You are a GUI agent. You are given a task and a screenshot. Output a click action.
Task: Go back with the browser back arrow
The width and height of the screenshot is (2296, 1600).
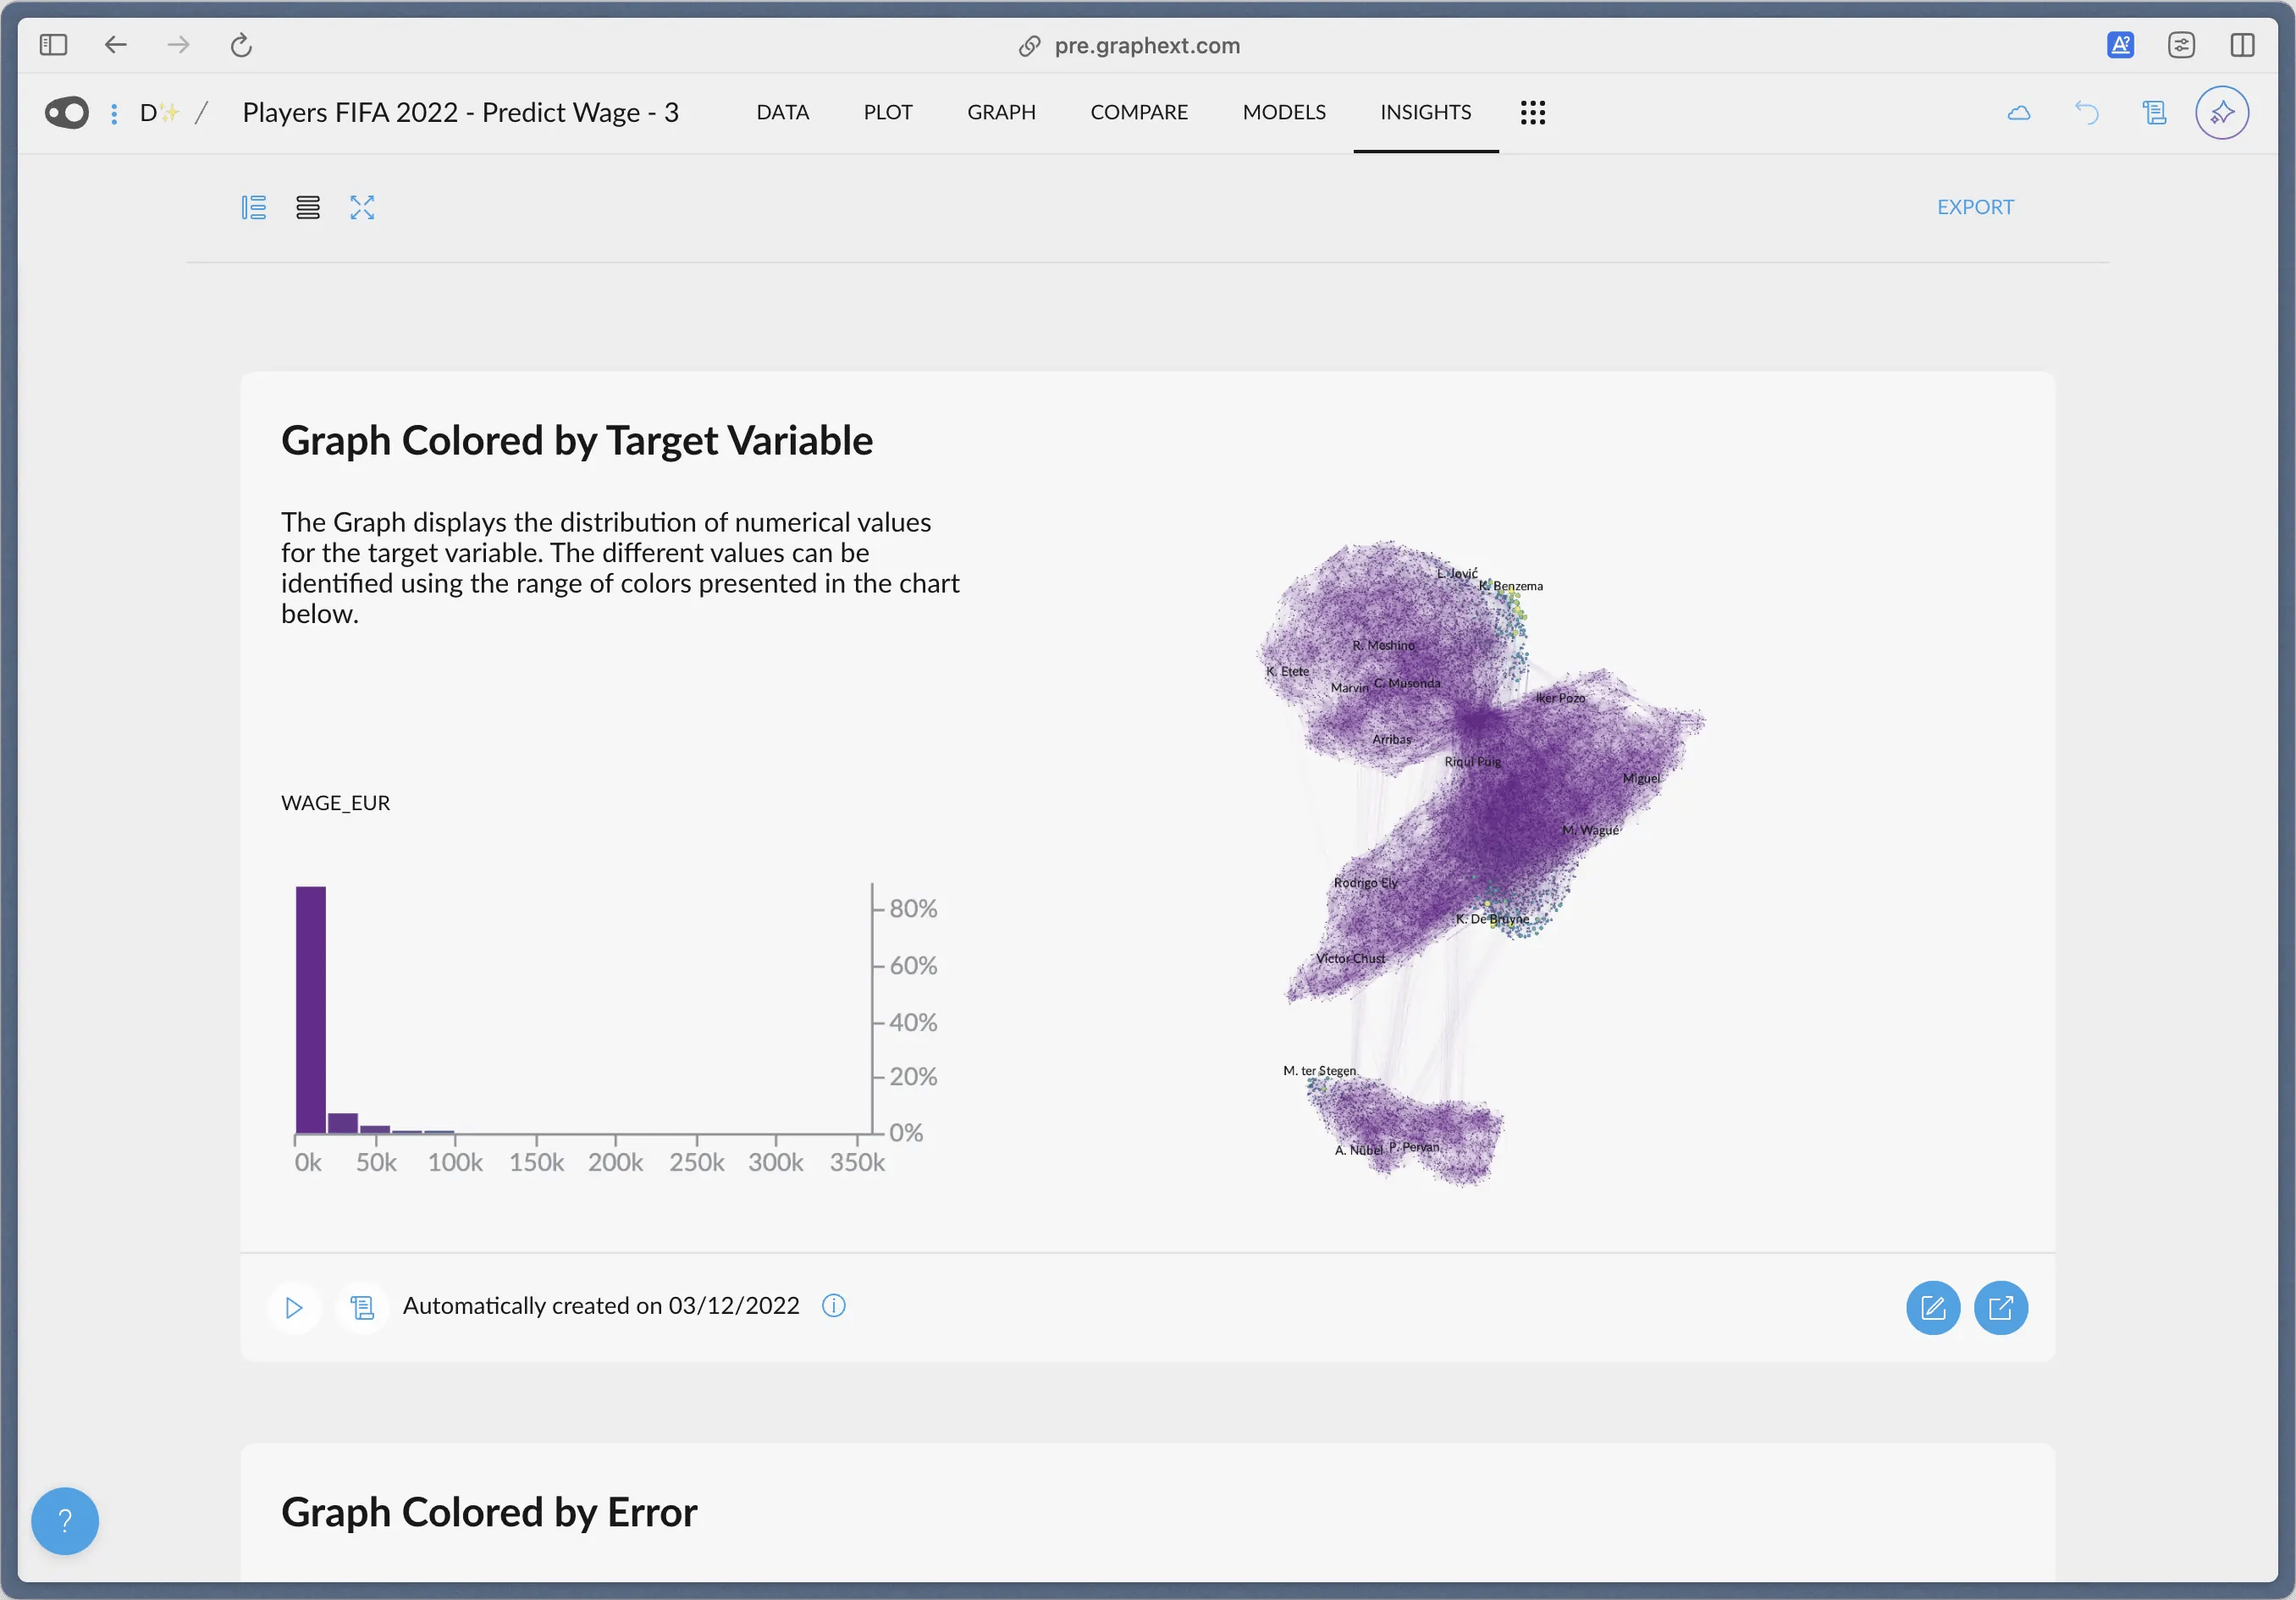[116, 45]
